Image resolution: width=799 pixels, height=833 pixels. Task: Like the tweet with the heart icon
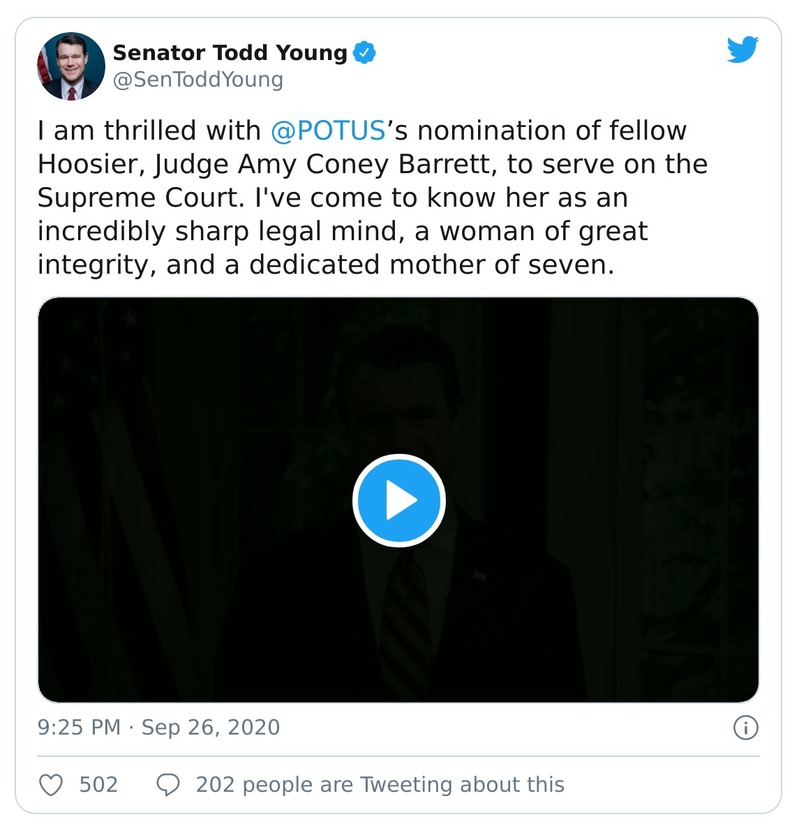click(51, 784)
